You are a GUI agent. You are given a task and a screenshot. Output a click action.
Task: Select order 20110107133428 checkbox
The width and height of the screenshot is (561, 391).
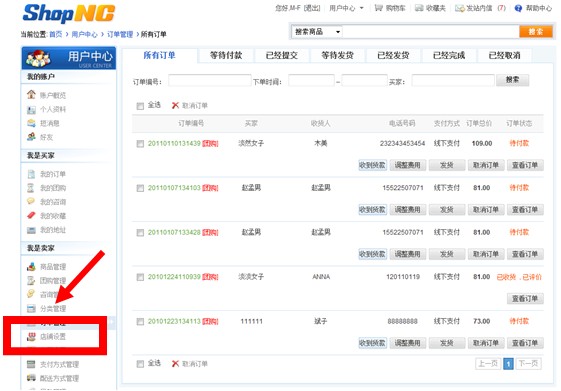tap(140, 233)
